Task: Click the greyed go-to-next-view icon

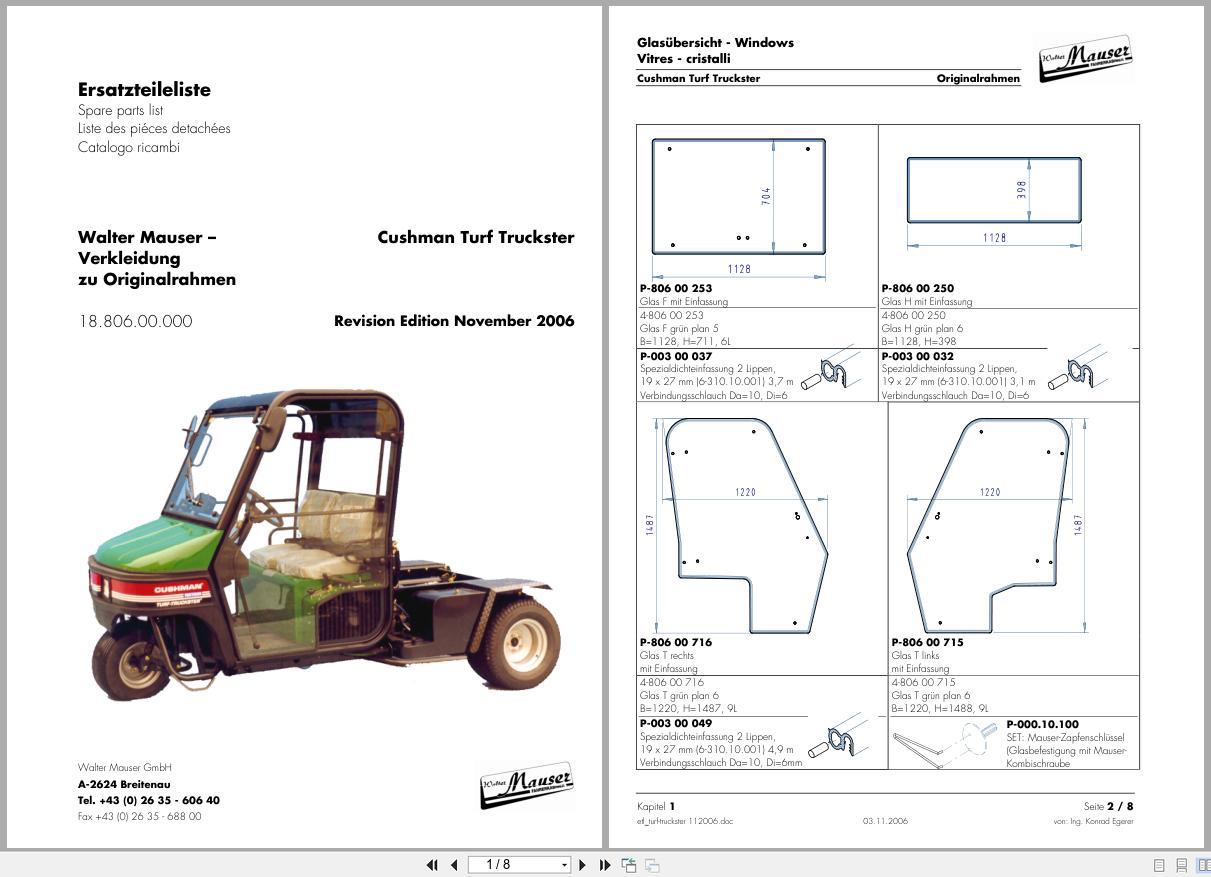Action: [652, 865]
